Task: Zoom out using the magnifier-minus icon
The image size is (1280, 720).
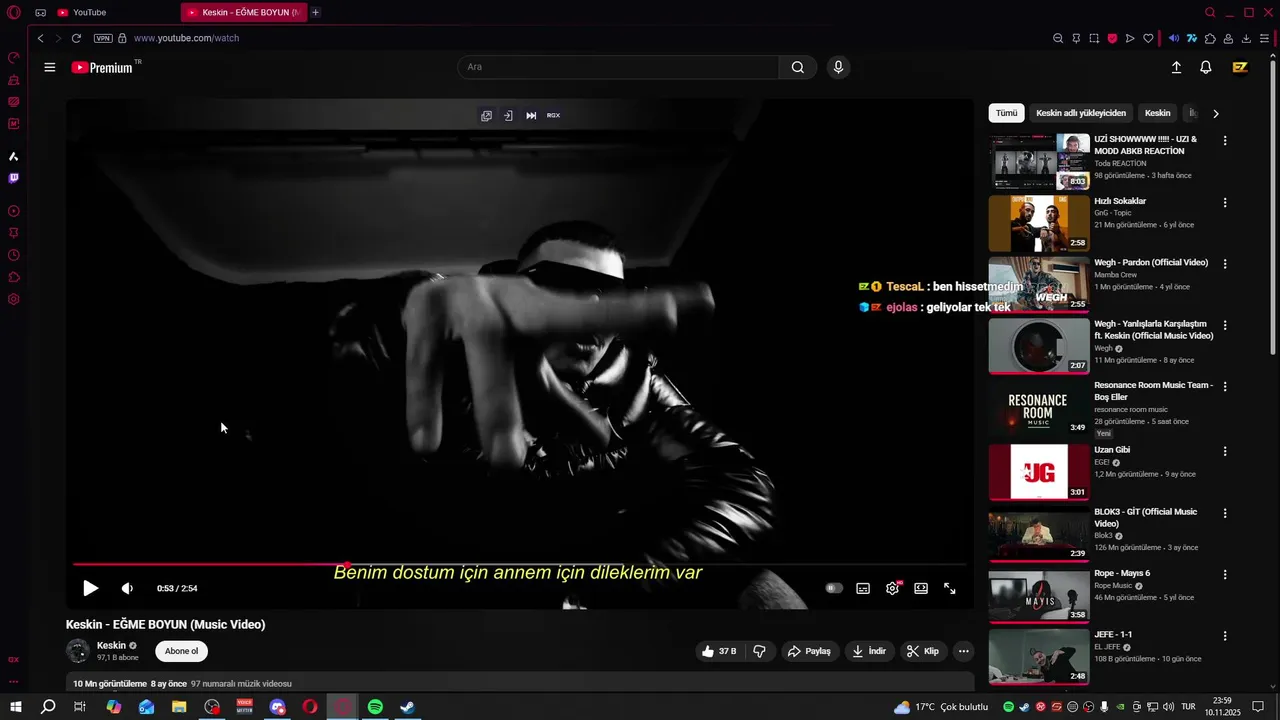Action: coord(1058,38)
